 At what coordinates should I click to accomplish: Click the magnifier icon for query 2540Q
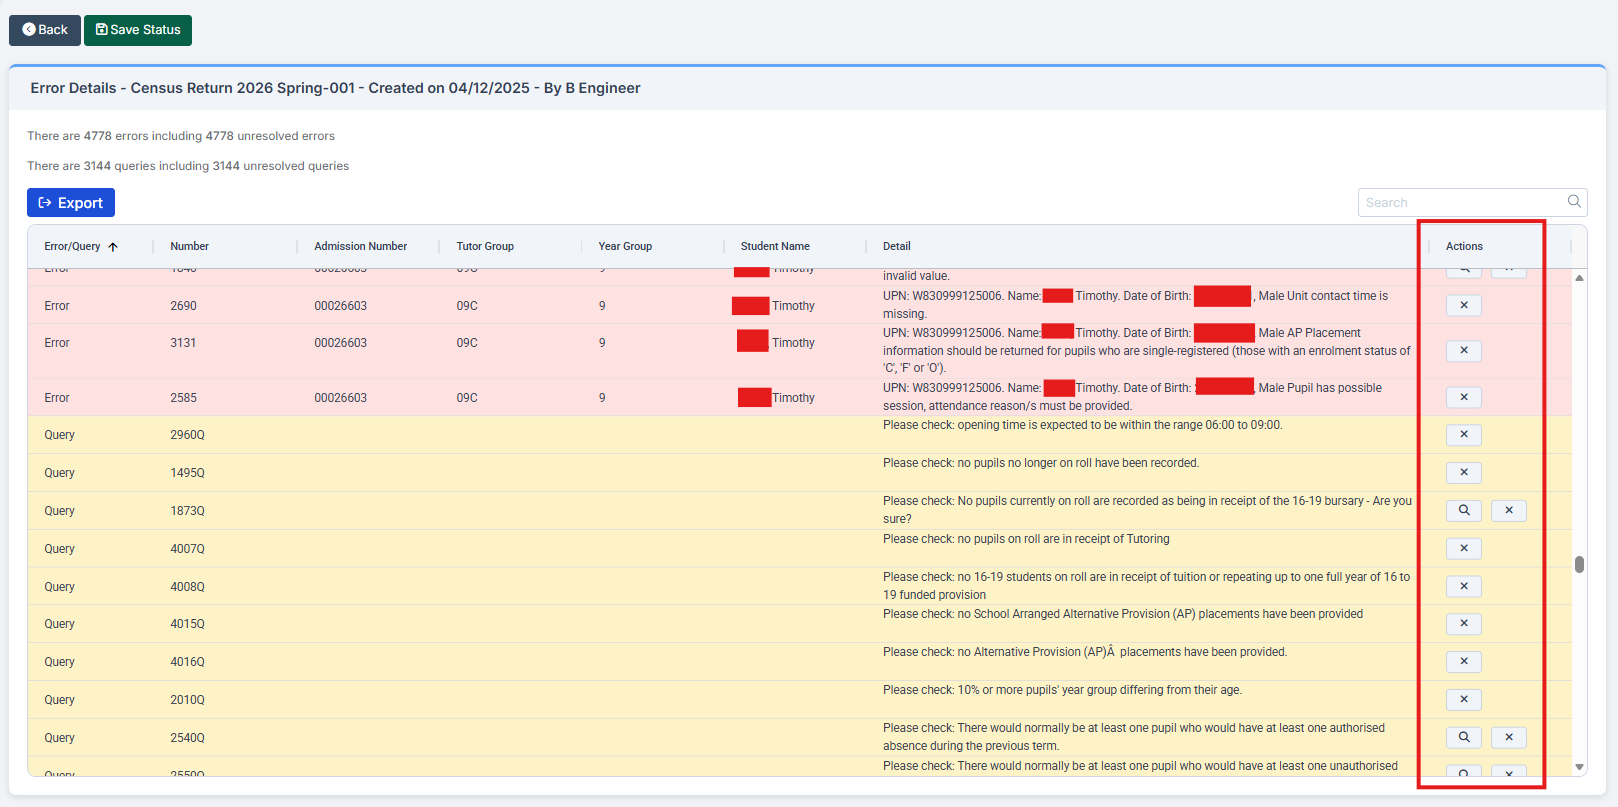tap(1463, 738)
